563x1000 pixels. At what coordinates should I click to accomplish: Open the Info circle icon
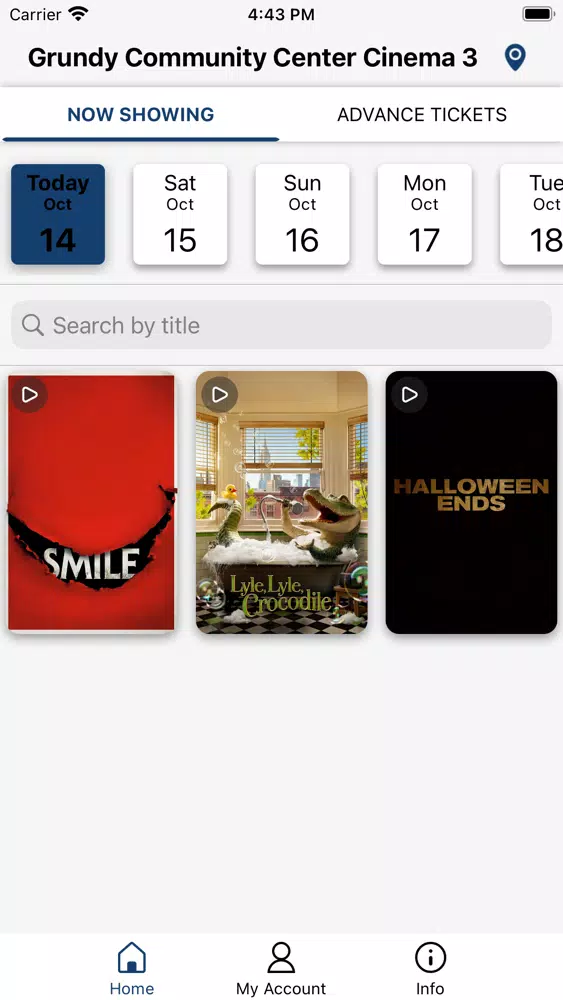point(430,957)
